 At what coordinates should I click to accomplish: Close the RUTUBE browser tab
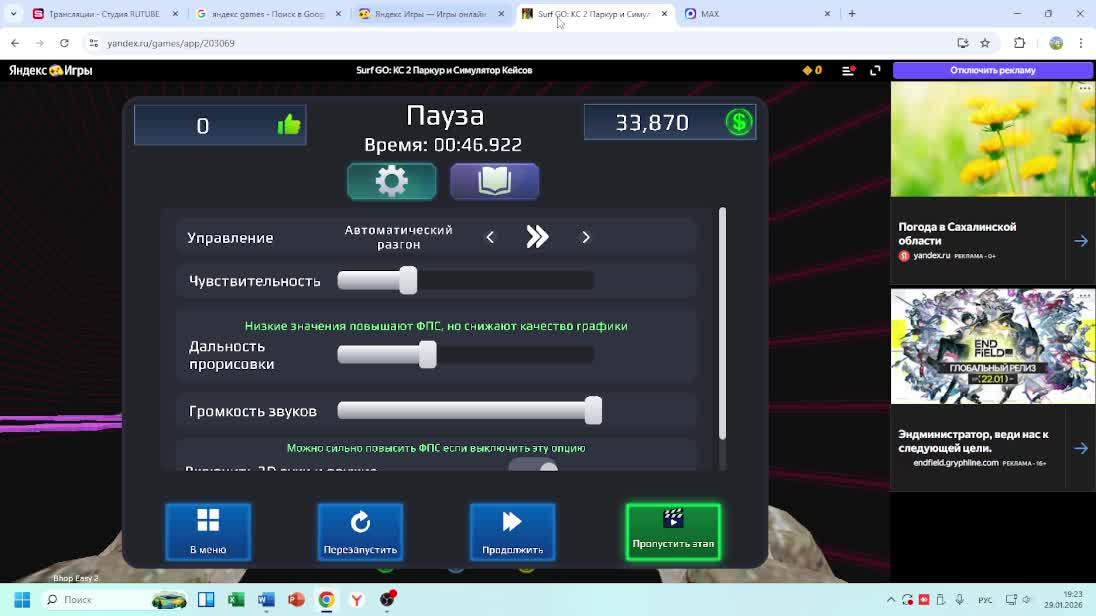click(175, 14)
